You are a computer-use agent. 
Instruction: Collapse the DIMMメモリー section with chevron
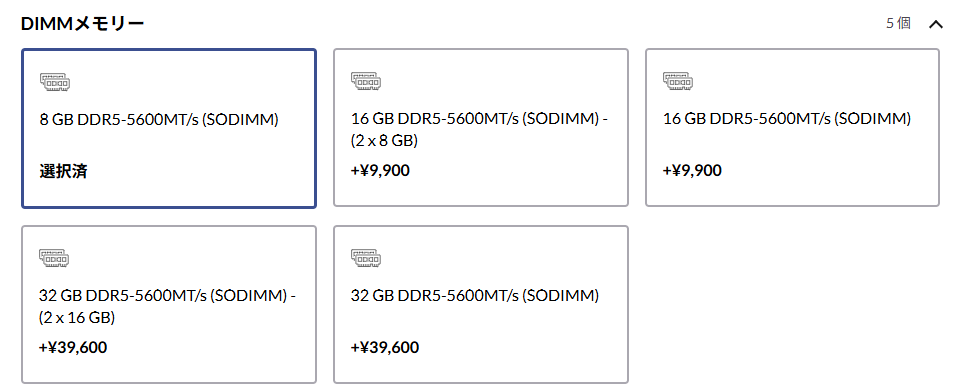(x=935, y=25)
